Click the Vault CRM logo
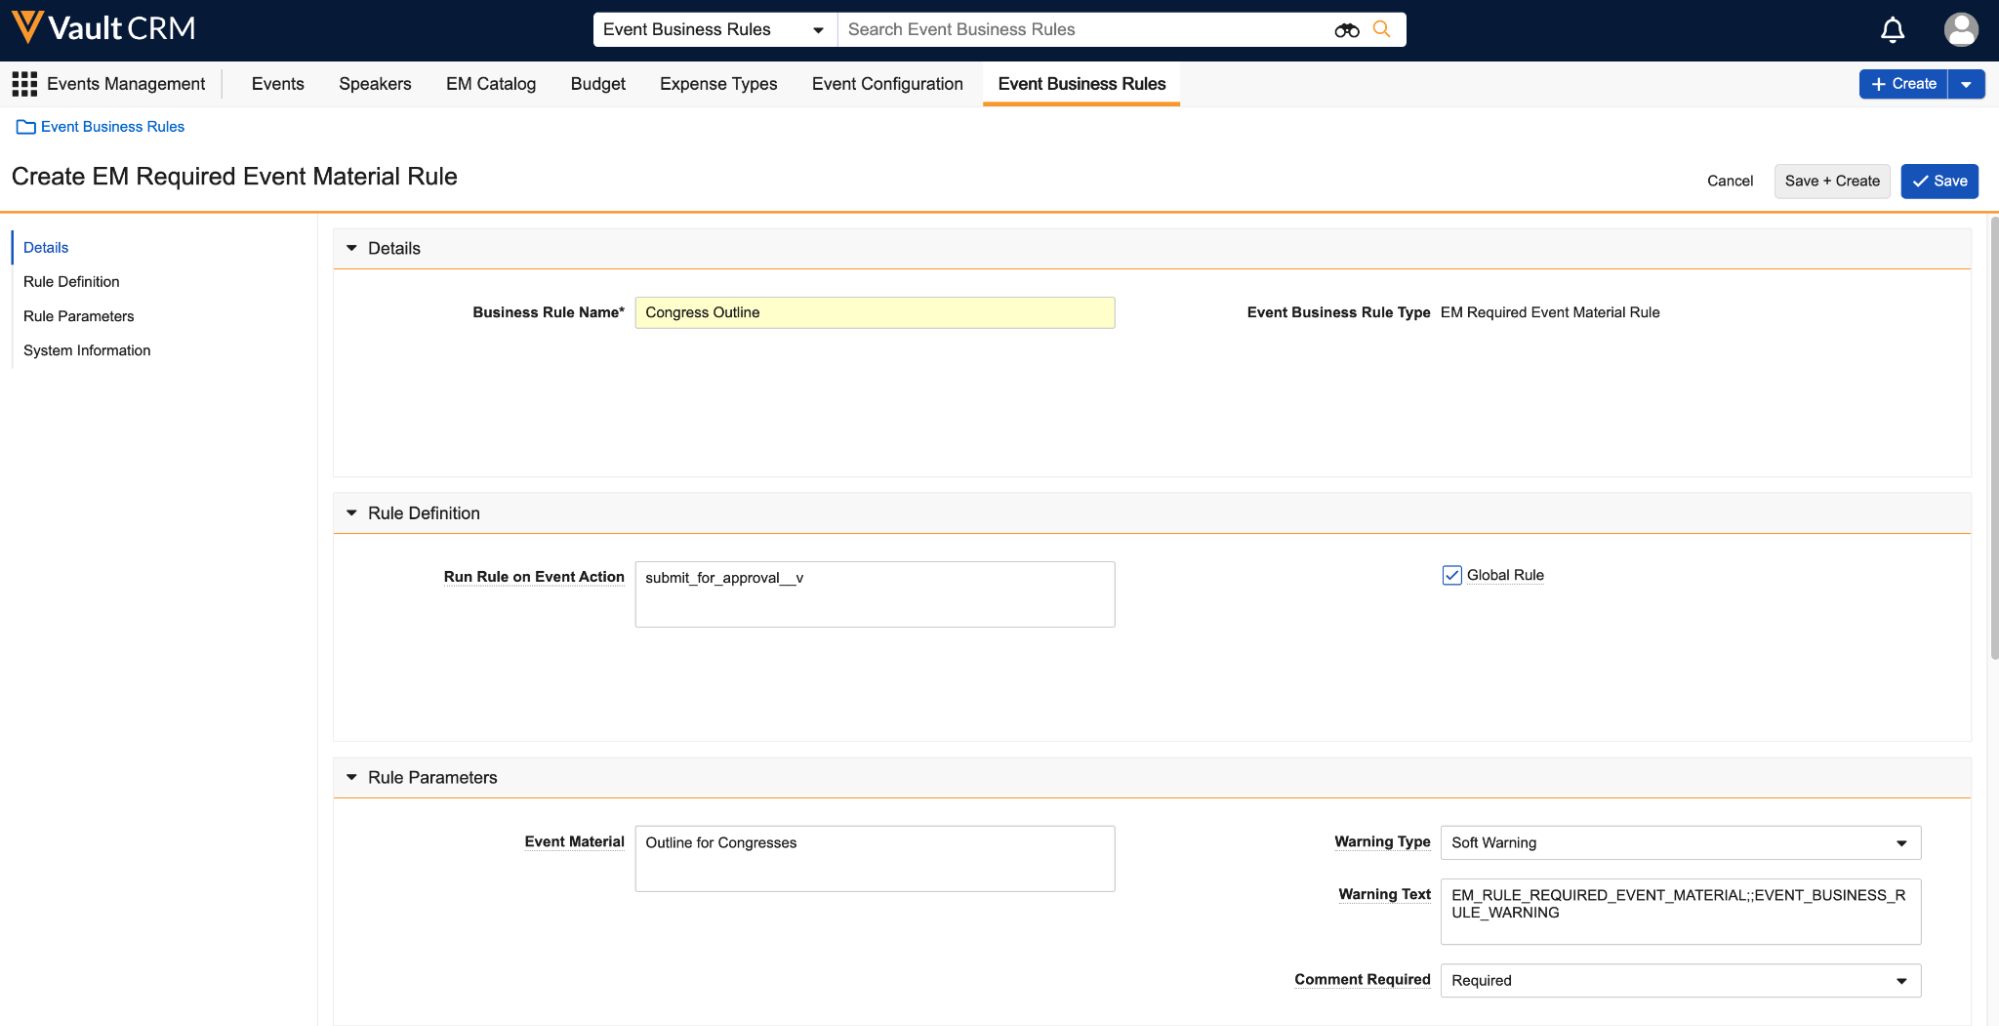The width and height of the screenshot is (1999, 1026). point(103,28)
